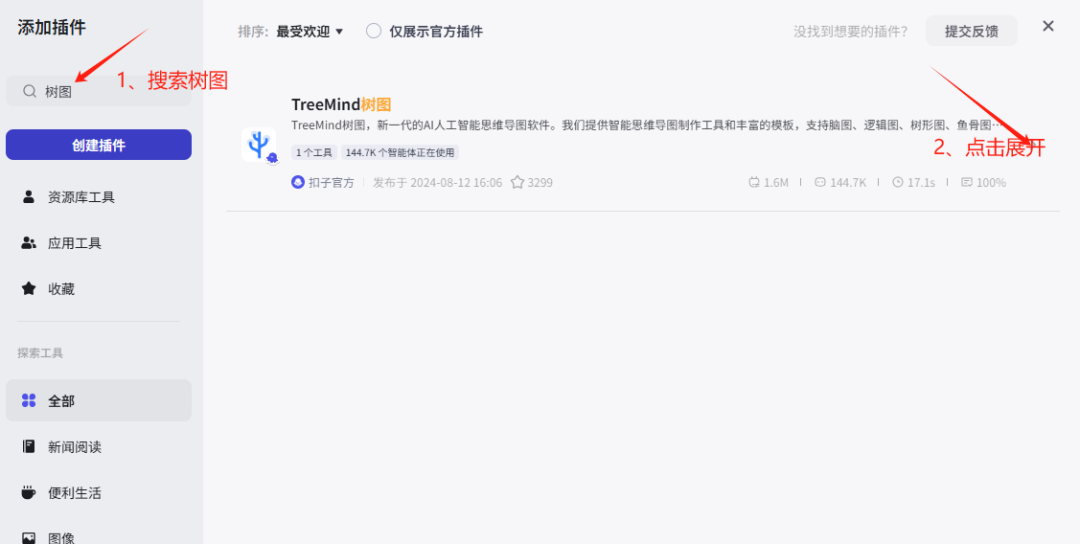Click the 树图 search input field
This screenshot has height=544, width=1080.
[x=98, y=91]
